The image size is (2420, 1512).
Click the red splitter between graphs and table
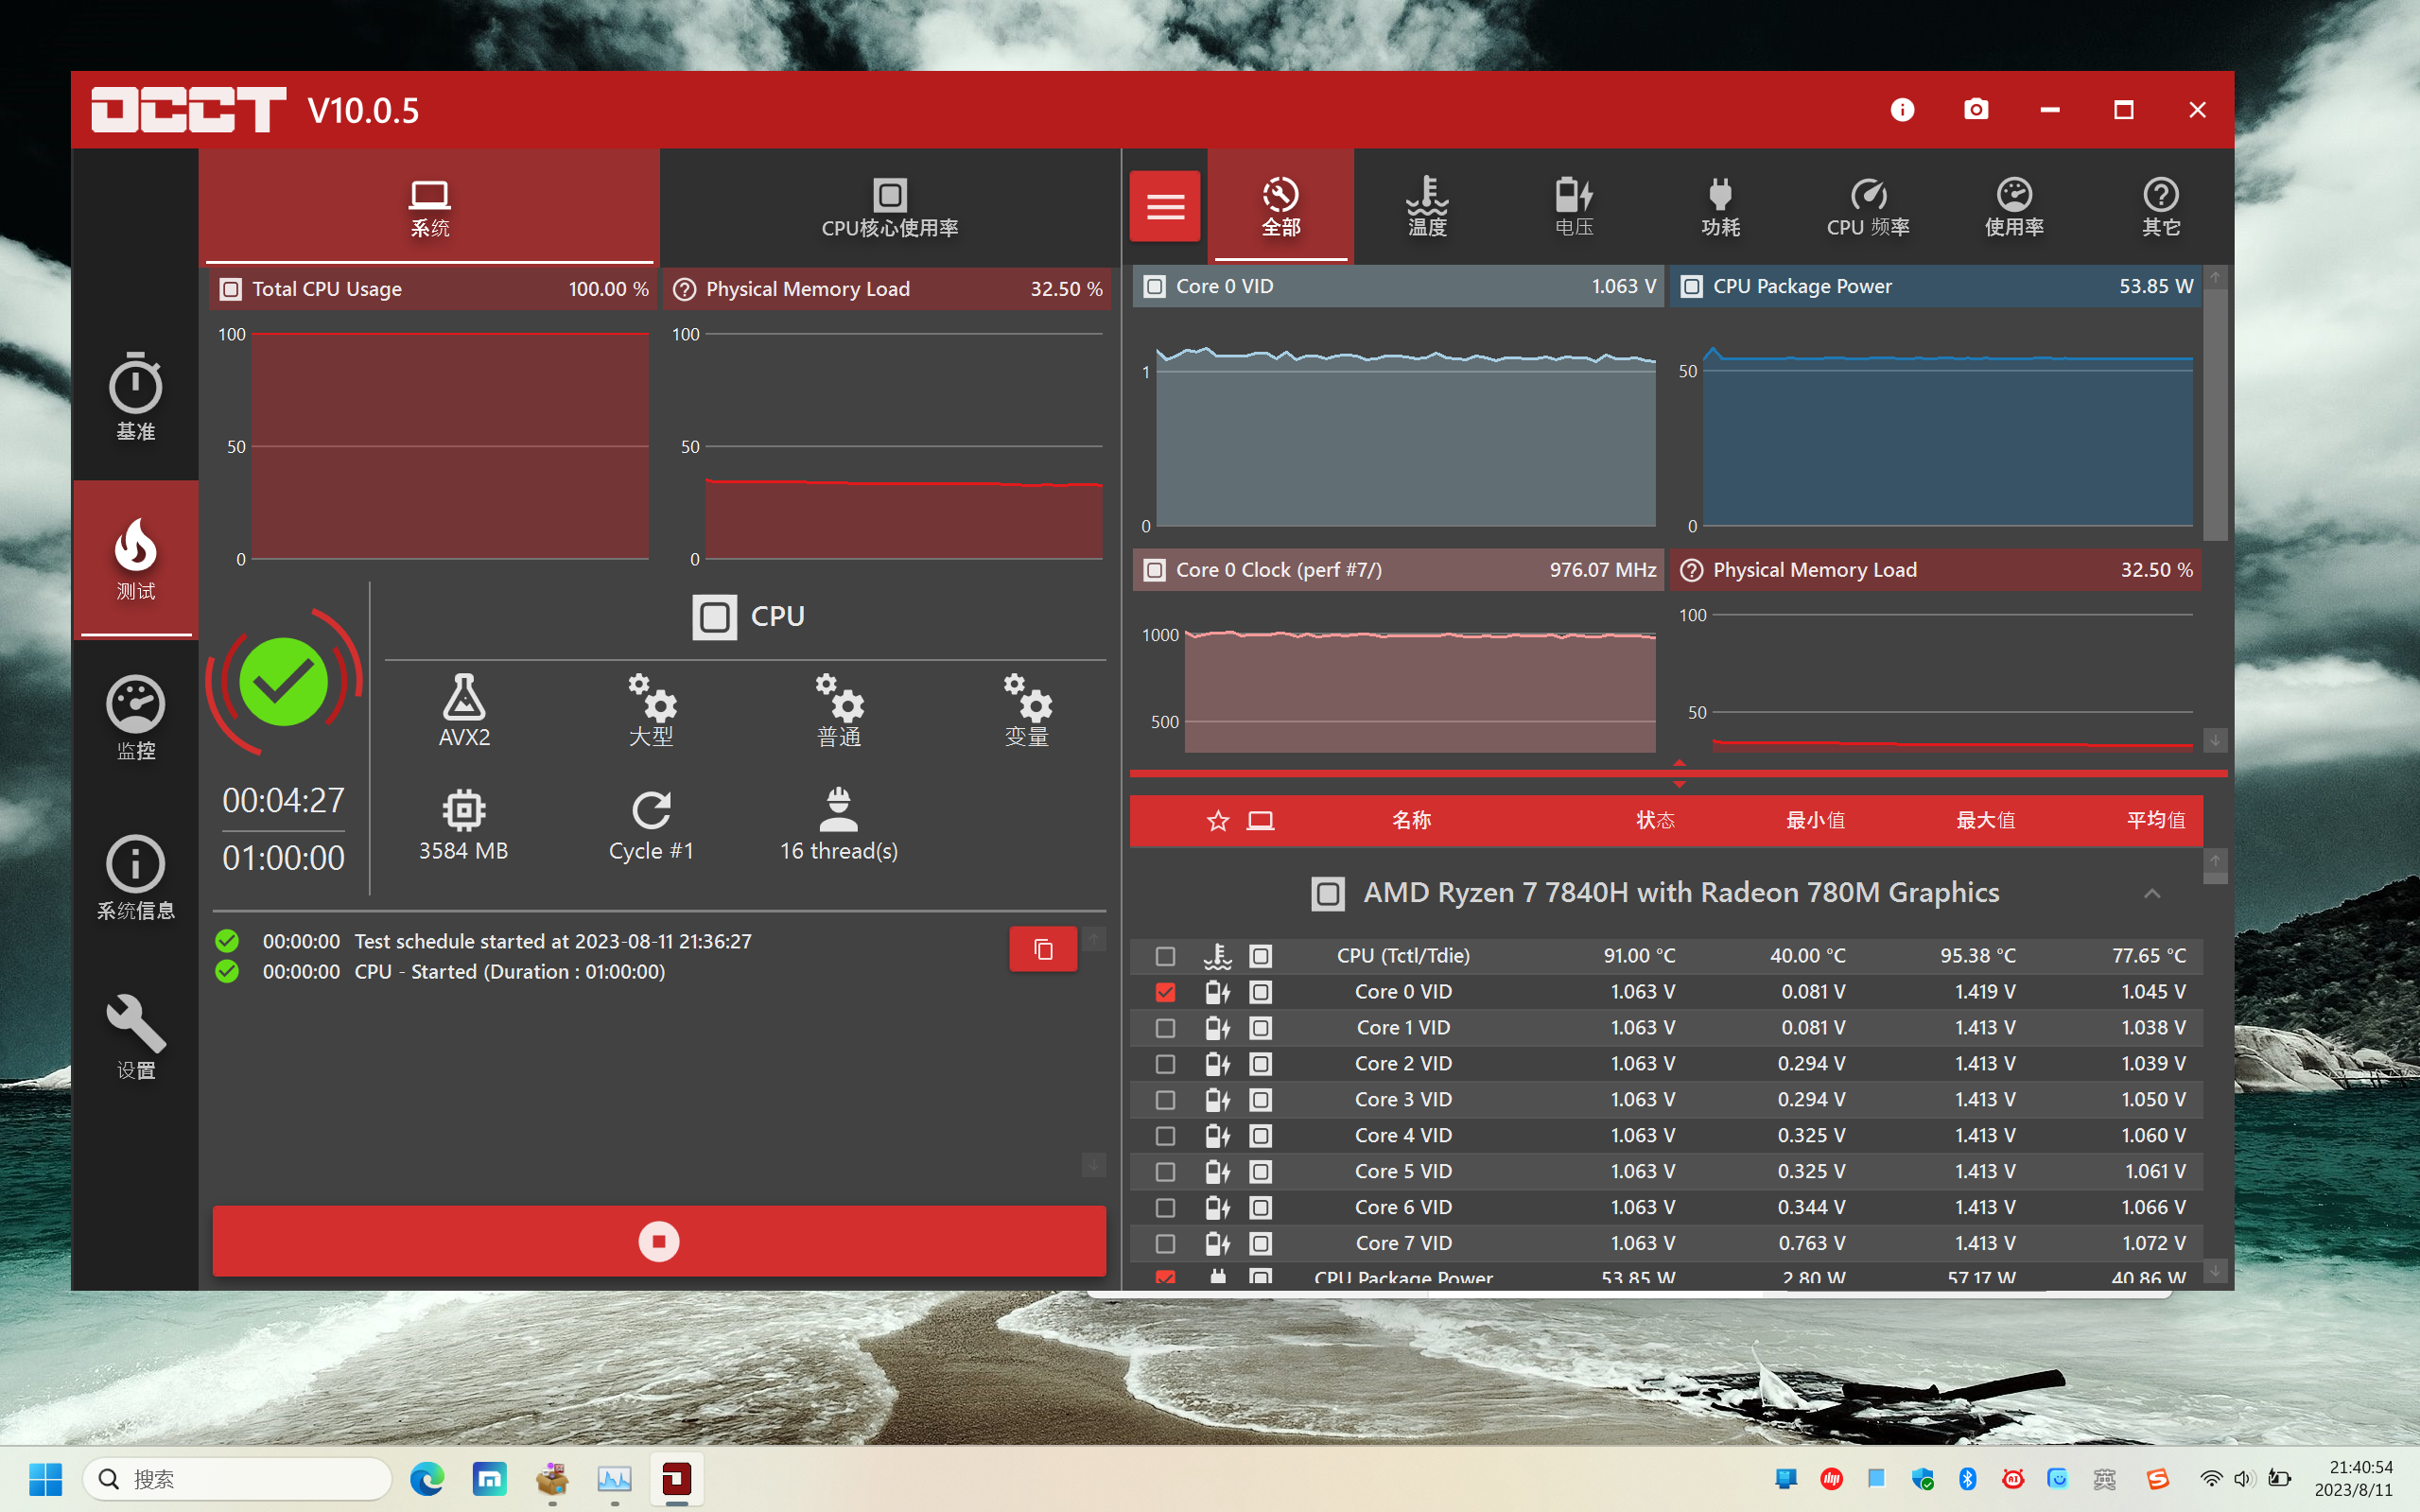tap(1678, 773)
